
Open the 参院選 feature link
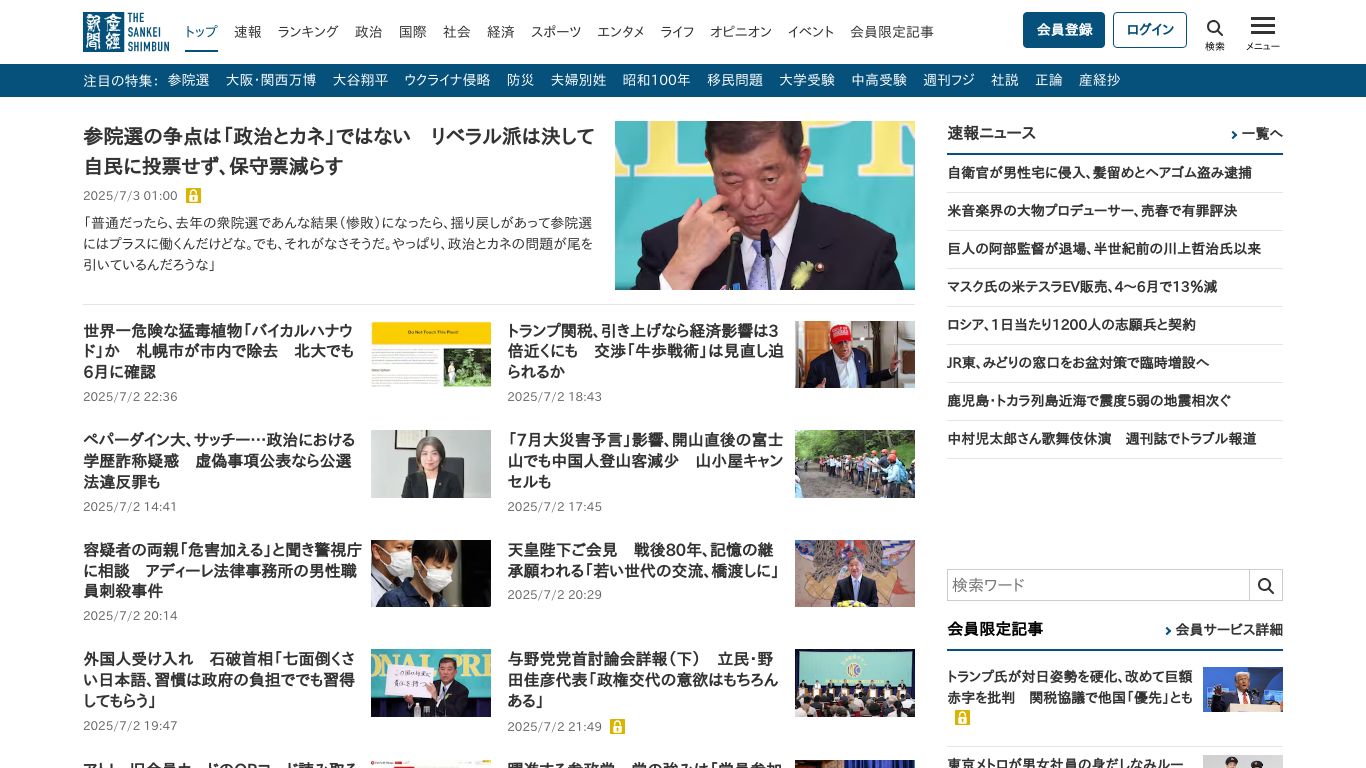(189, 80)
